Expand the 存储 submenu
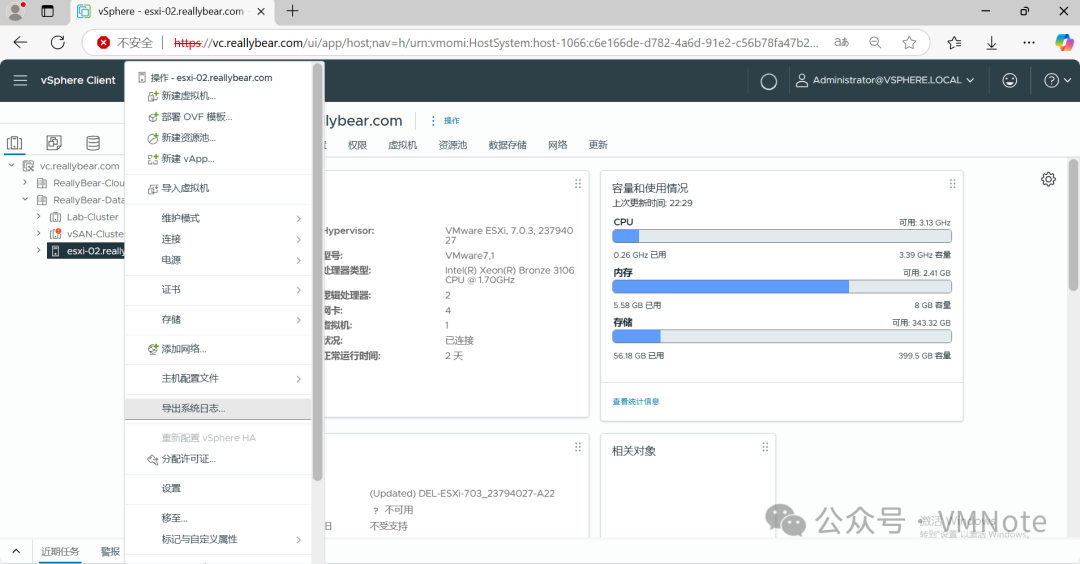Screen dimensions: 1080x564 tap(218, 320)
